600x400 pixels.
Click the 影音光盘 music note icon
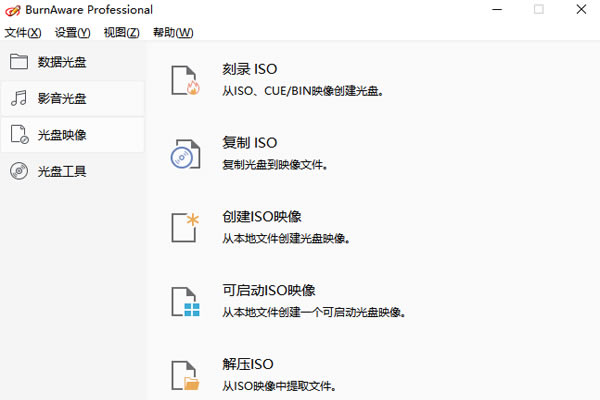click(x=19, y=98)
